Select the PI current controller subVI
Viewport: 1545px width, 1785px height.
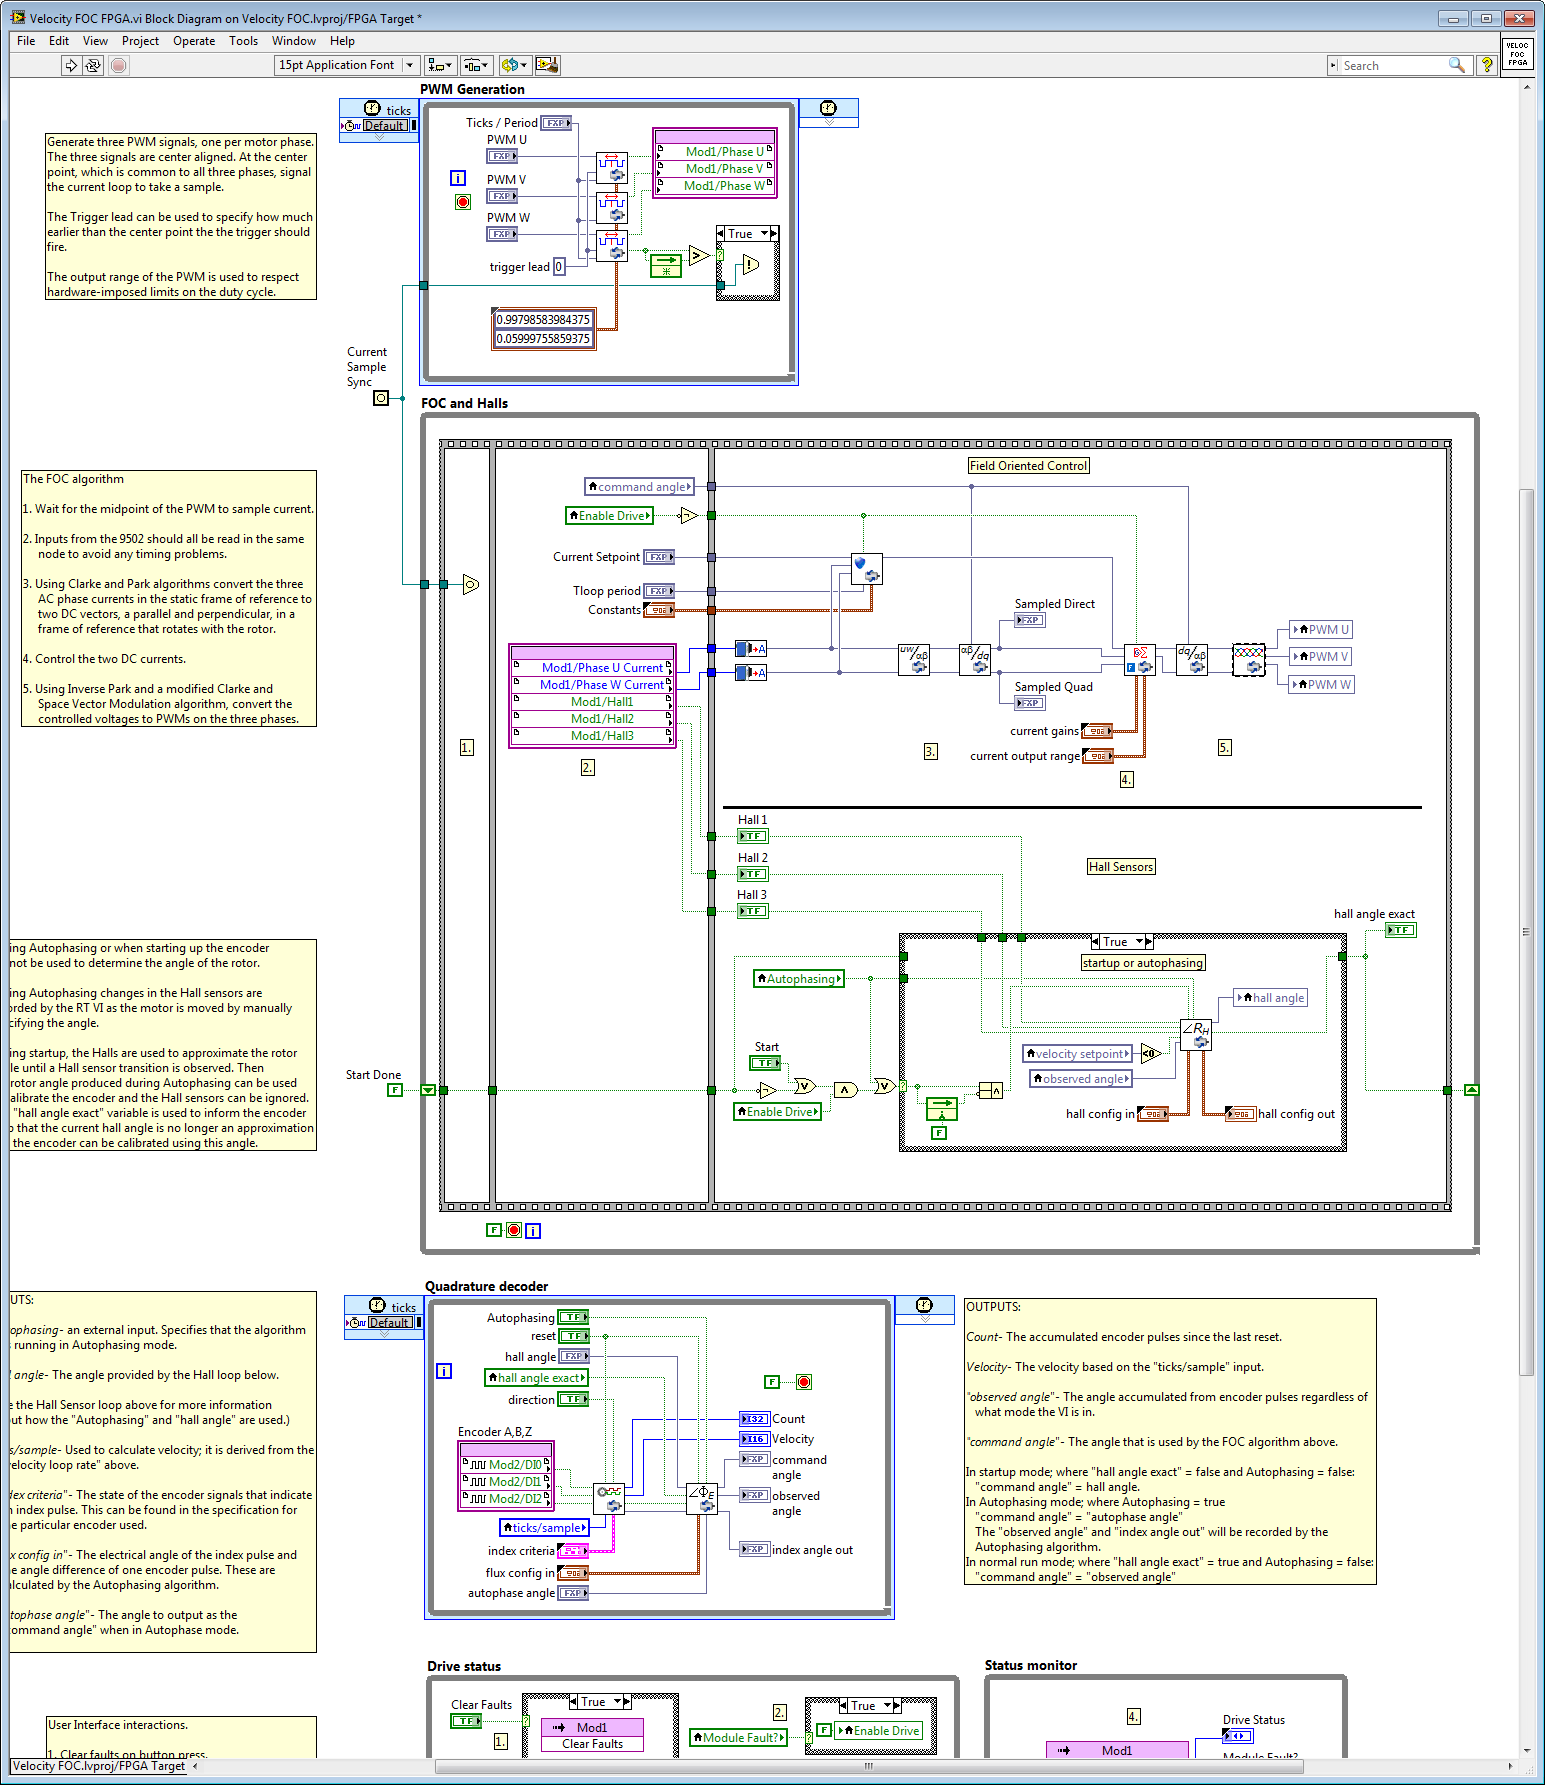[x=1140, y=659]
